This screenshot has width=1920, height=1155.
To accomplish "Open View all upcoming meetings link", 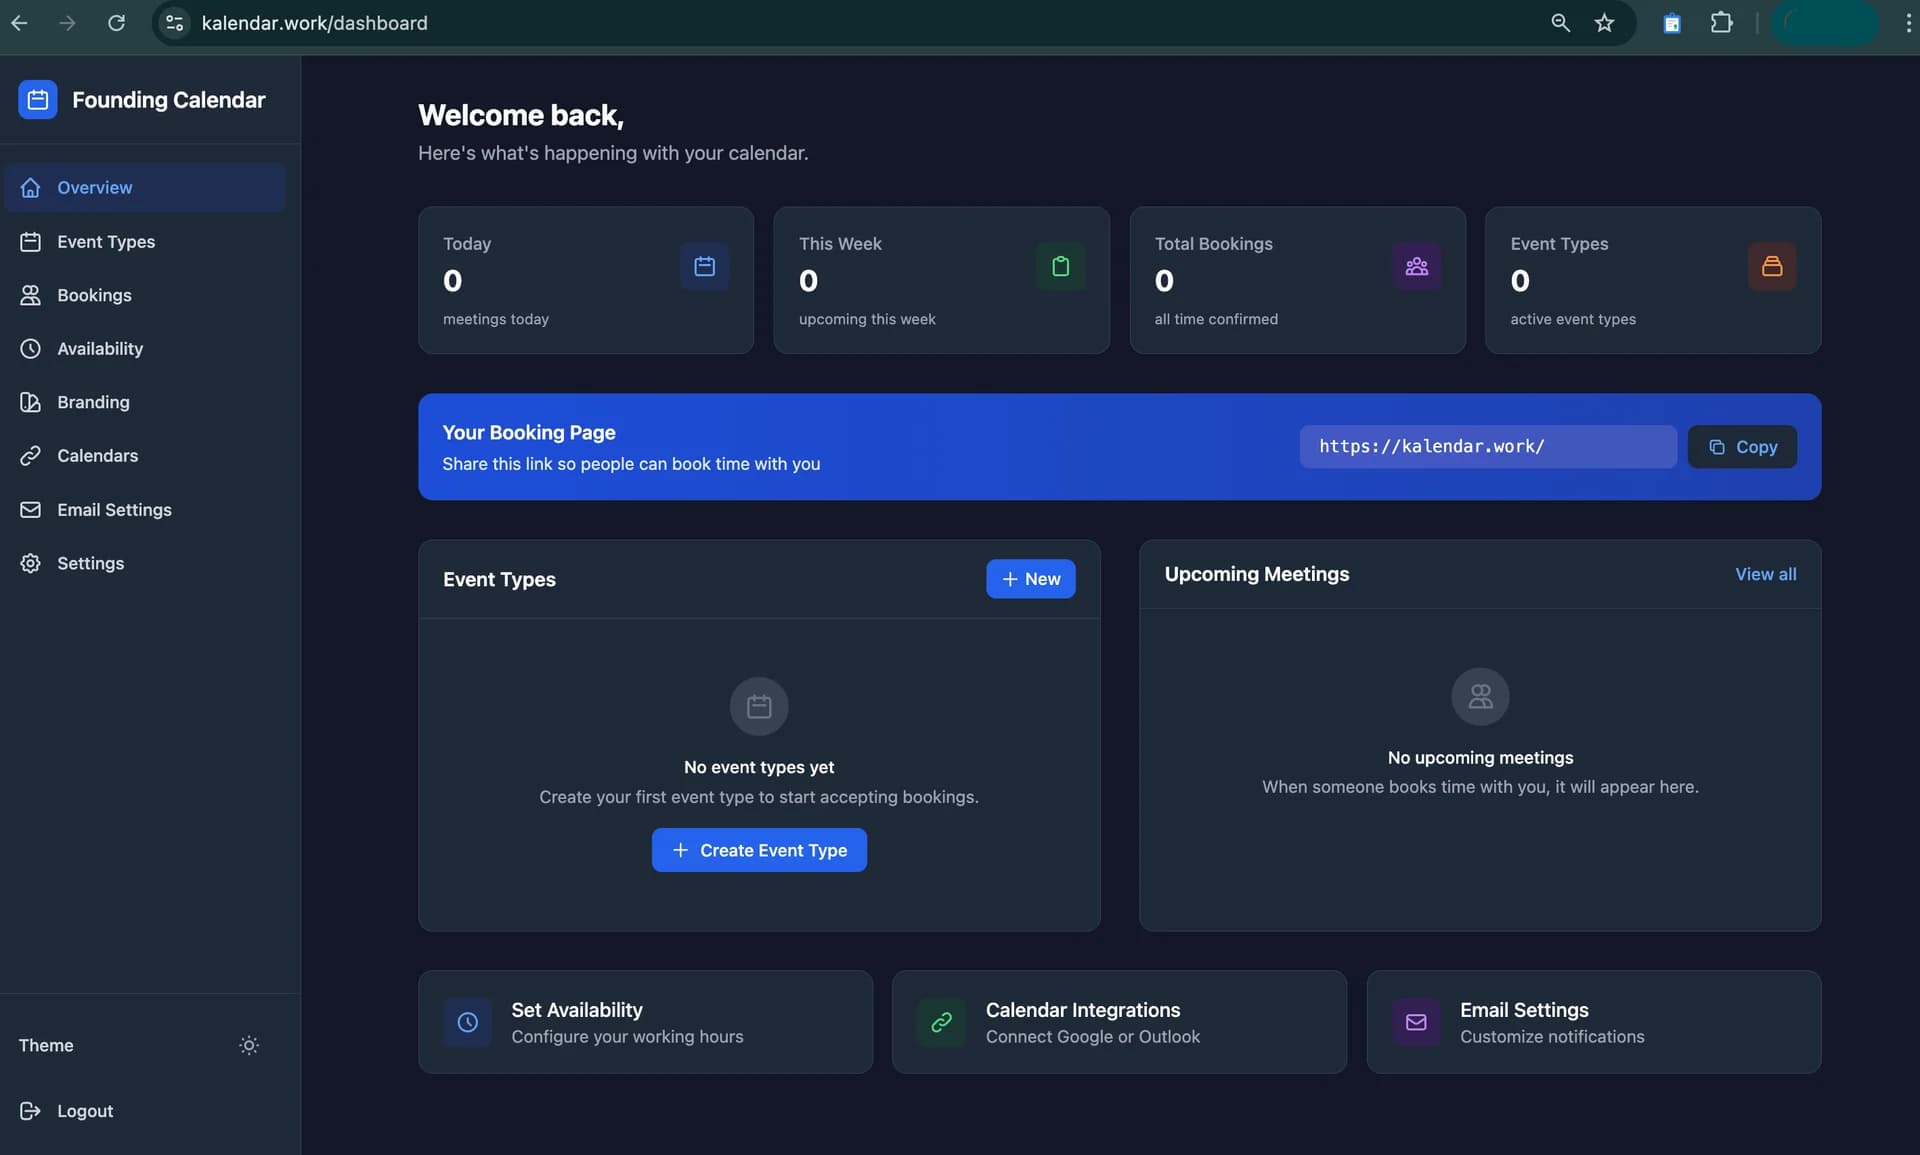I will click(x=1765, y=574).
